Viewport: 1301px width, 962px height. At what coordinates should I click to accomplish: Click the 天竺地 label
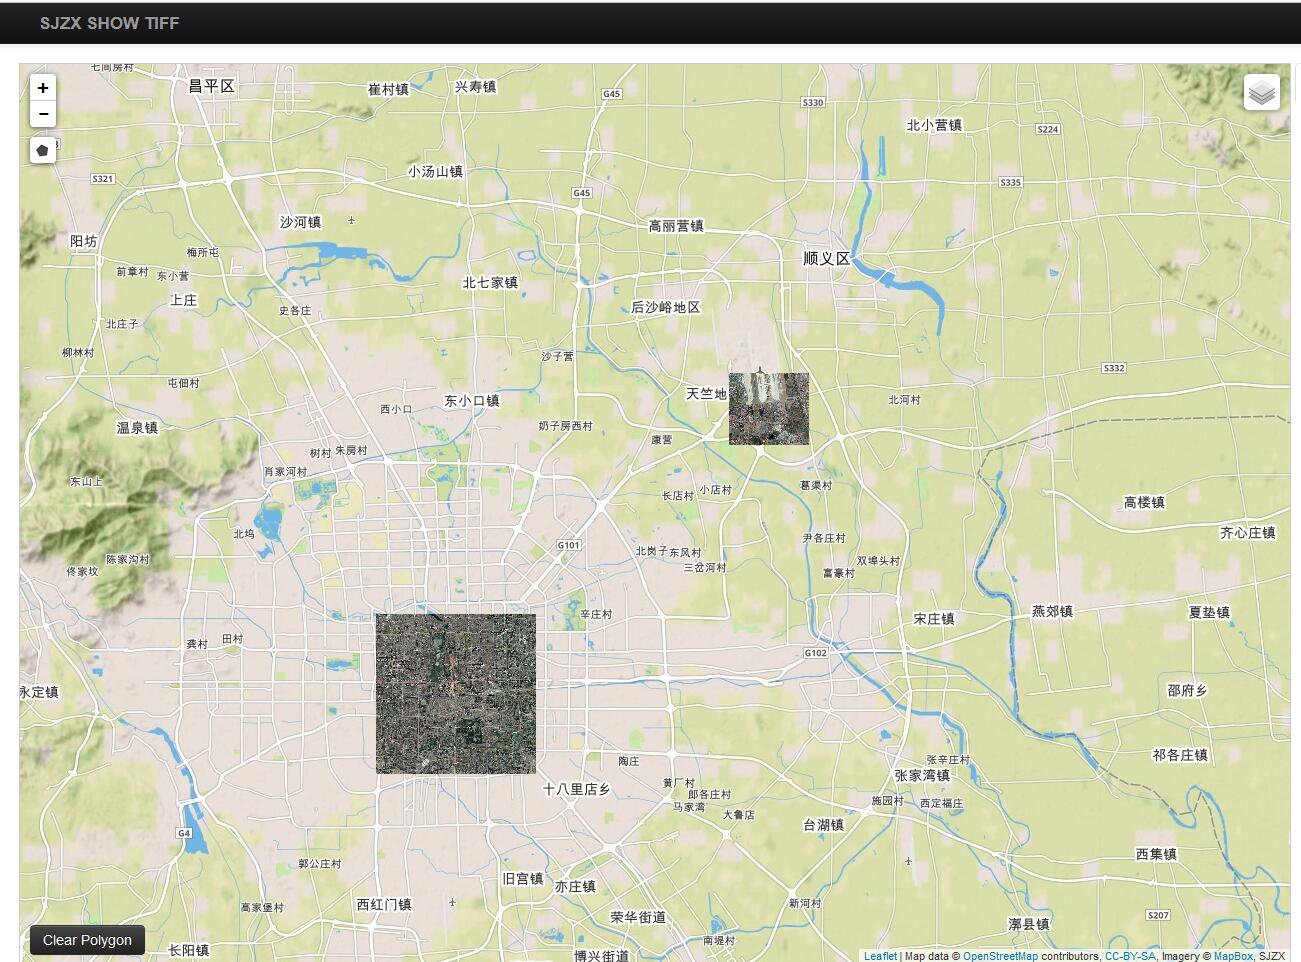tap(706, 394)
